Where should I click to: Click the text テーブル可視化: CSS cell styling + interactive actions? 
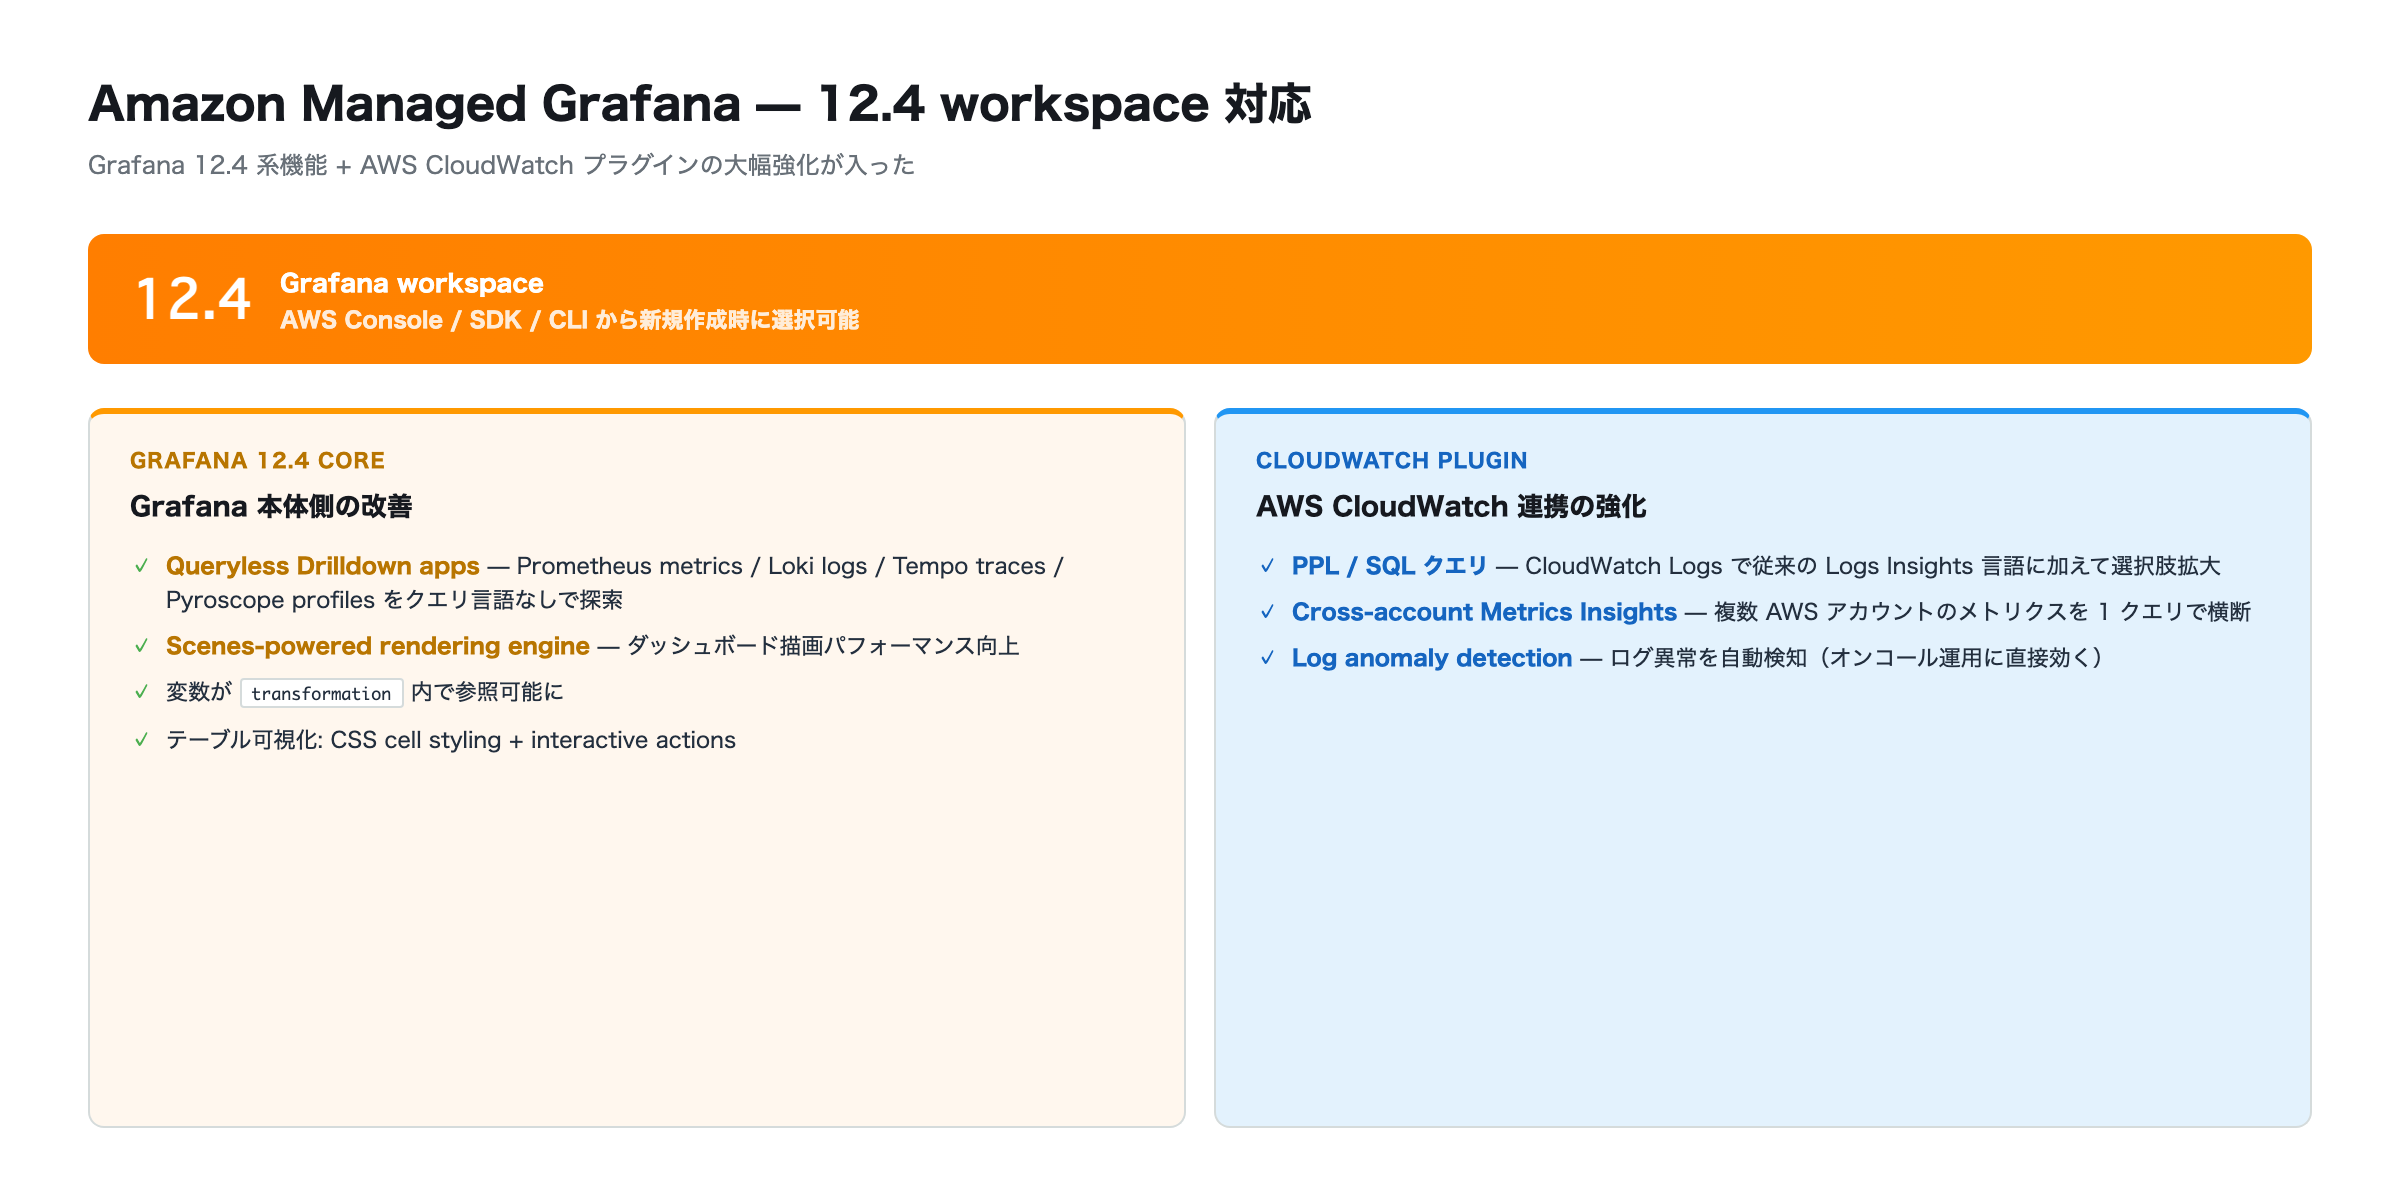[x=451, y=740]
